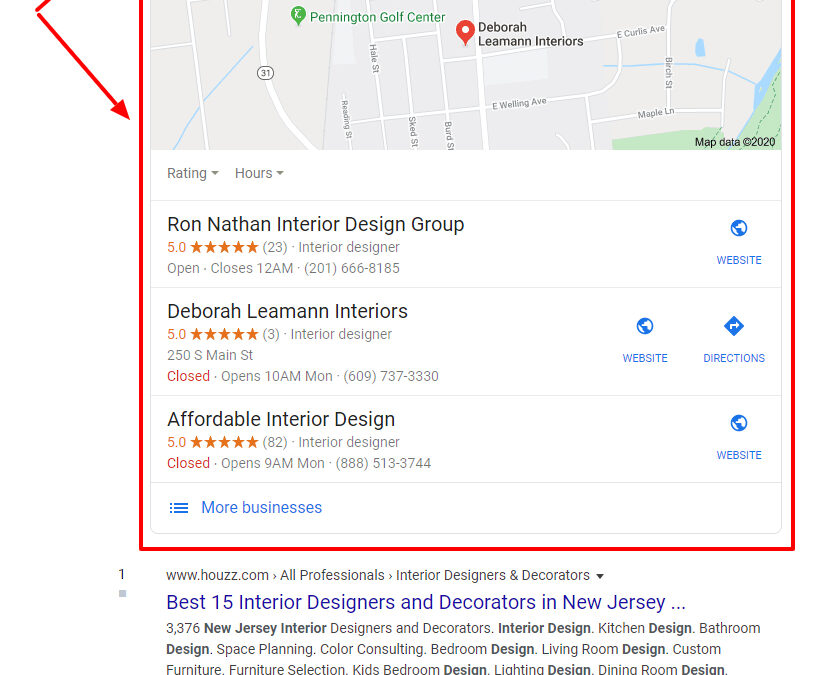
Task: Open Affordable Interior Design listing title
Action: pos(281,419)
